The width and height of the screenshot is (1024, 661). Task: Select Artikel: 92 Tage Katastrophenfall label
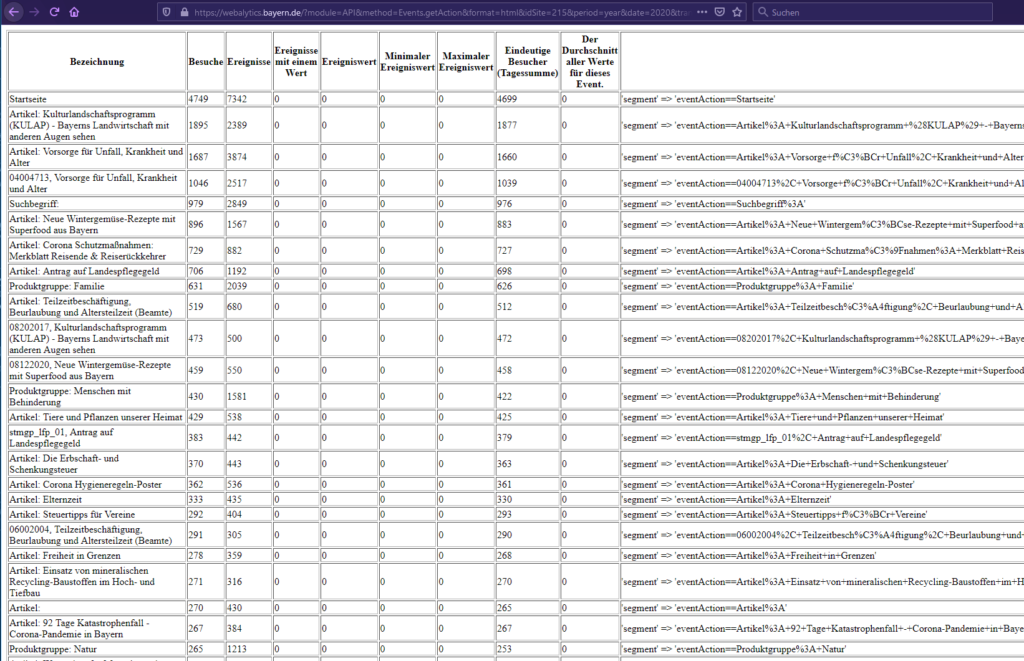click(x=80, y=628)
